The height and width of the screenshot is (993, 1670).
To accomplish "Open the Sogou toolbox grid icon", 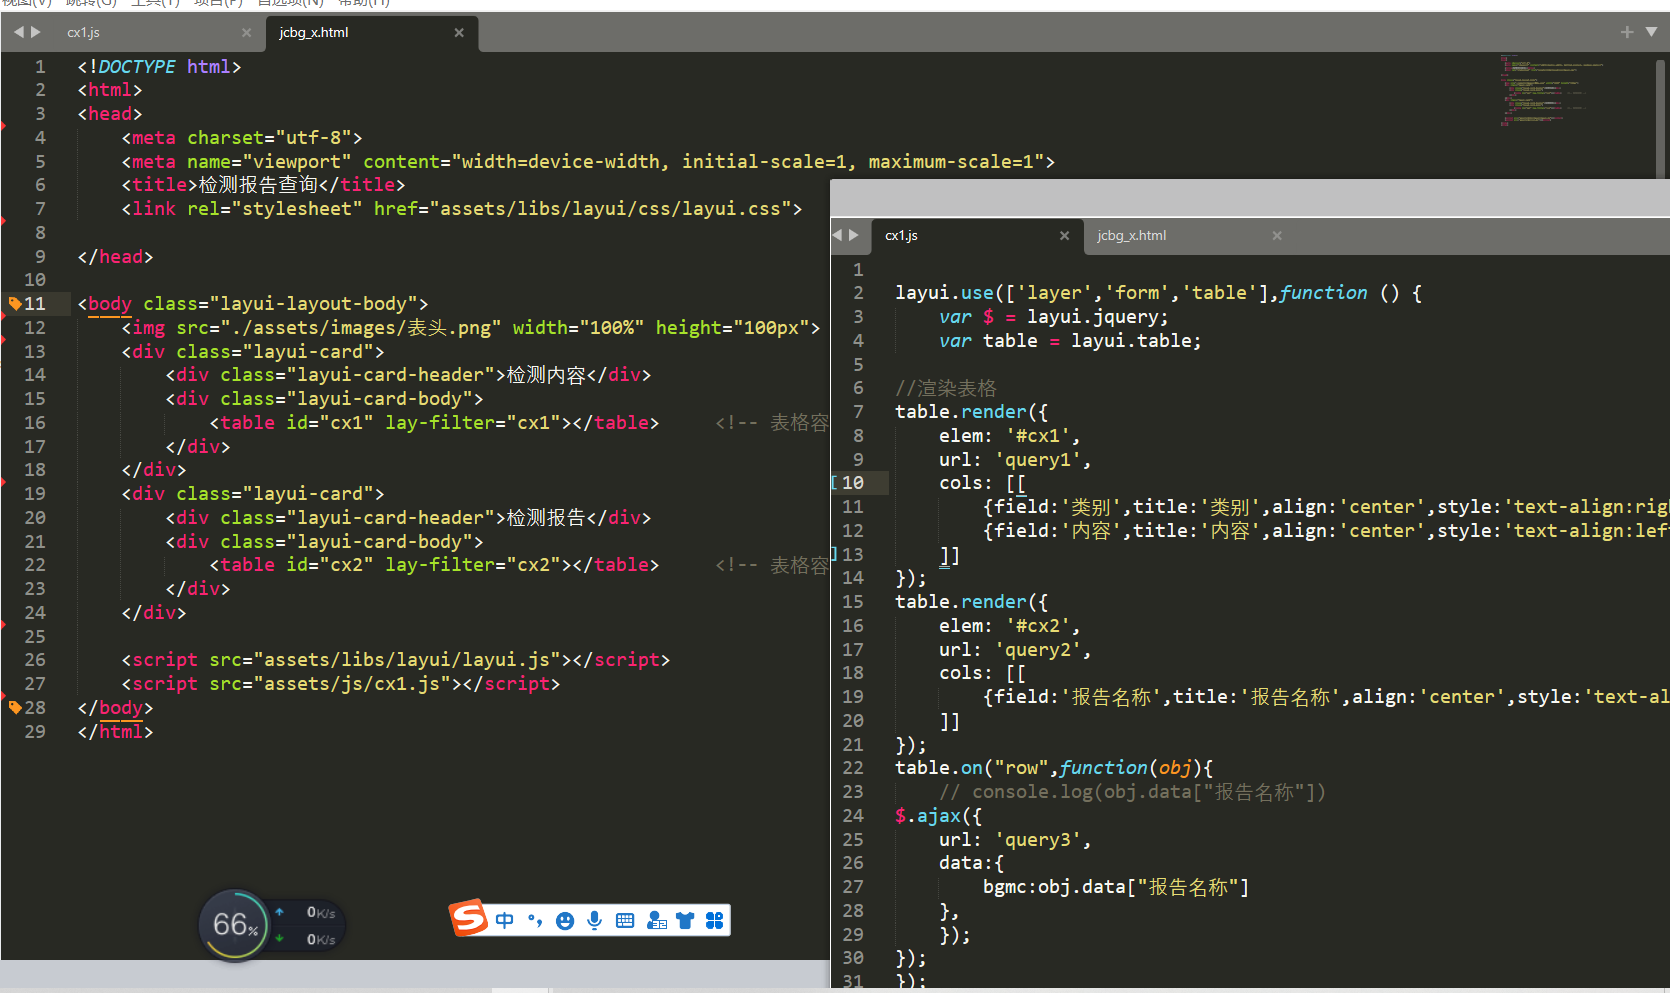I will [714, 920].
